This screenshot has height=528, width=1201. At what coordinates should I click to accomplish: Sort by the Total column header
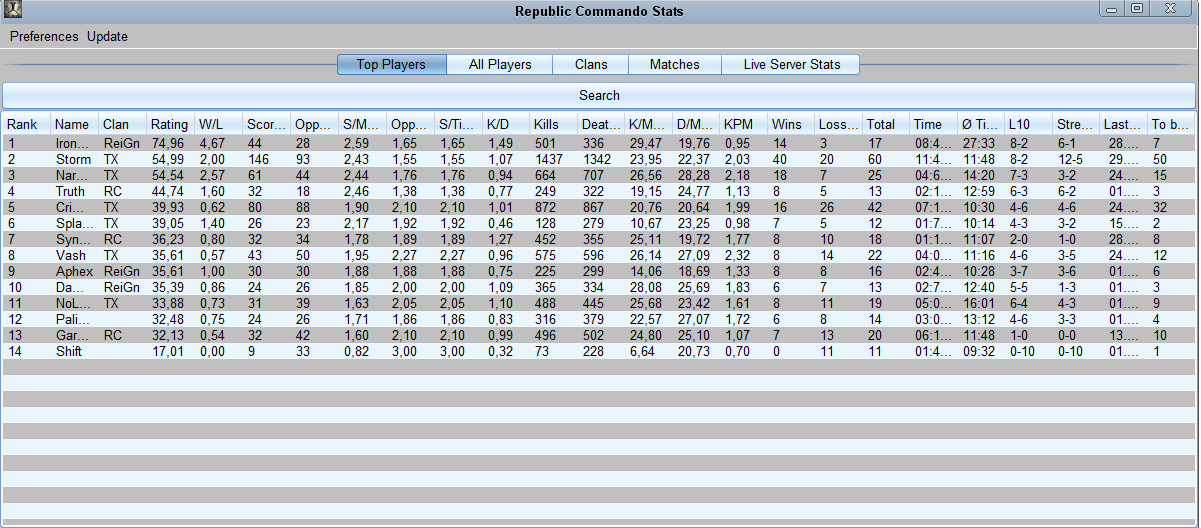point(887,124)
